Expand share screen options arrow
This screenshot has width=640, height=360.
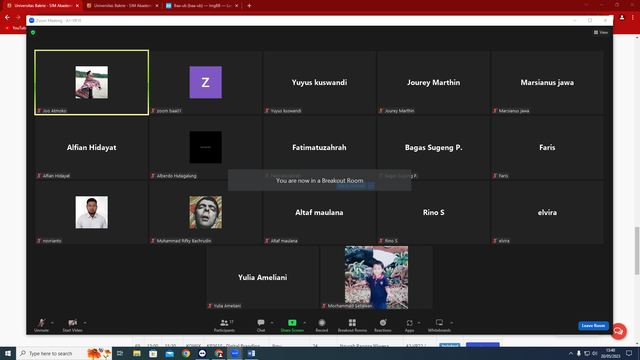tap(304, 323)
